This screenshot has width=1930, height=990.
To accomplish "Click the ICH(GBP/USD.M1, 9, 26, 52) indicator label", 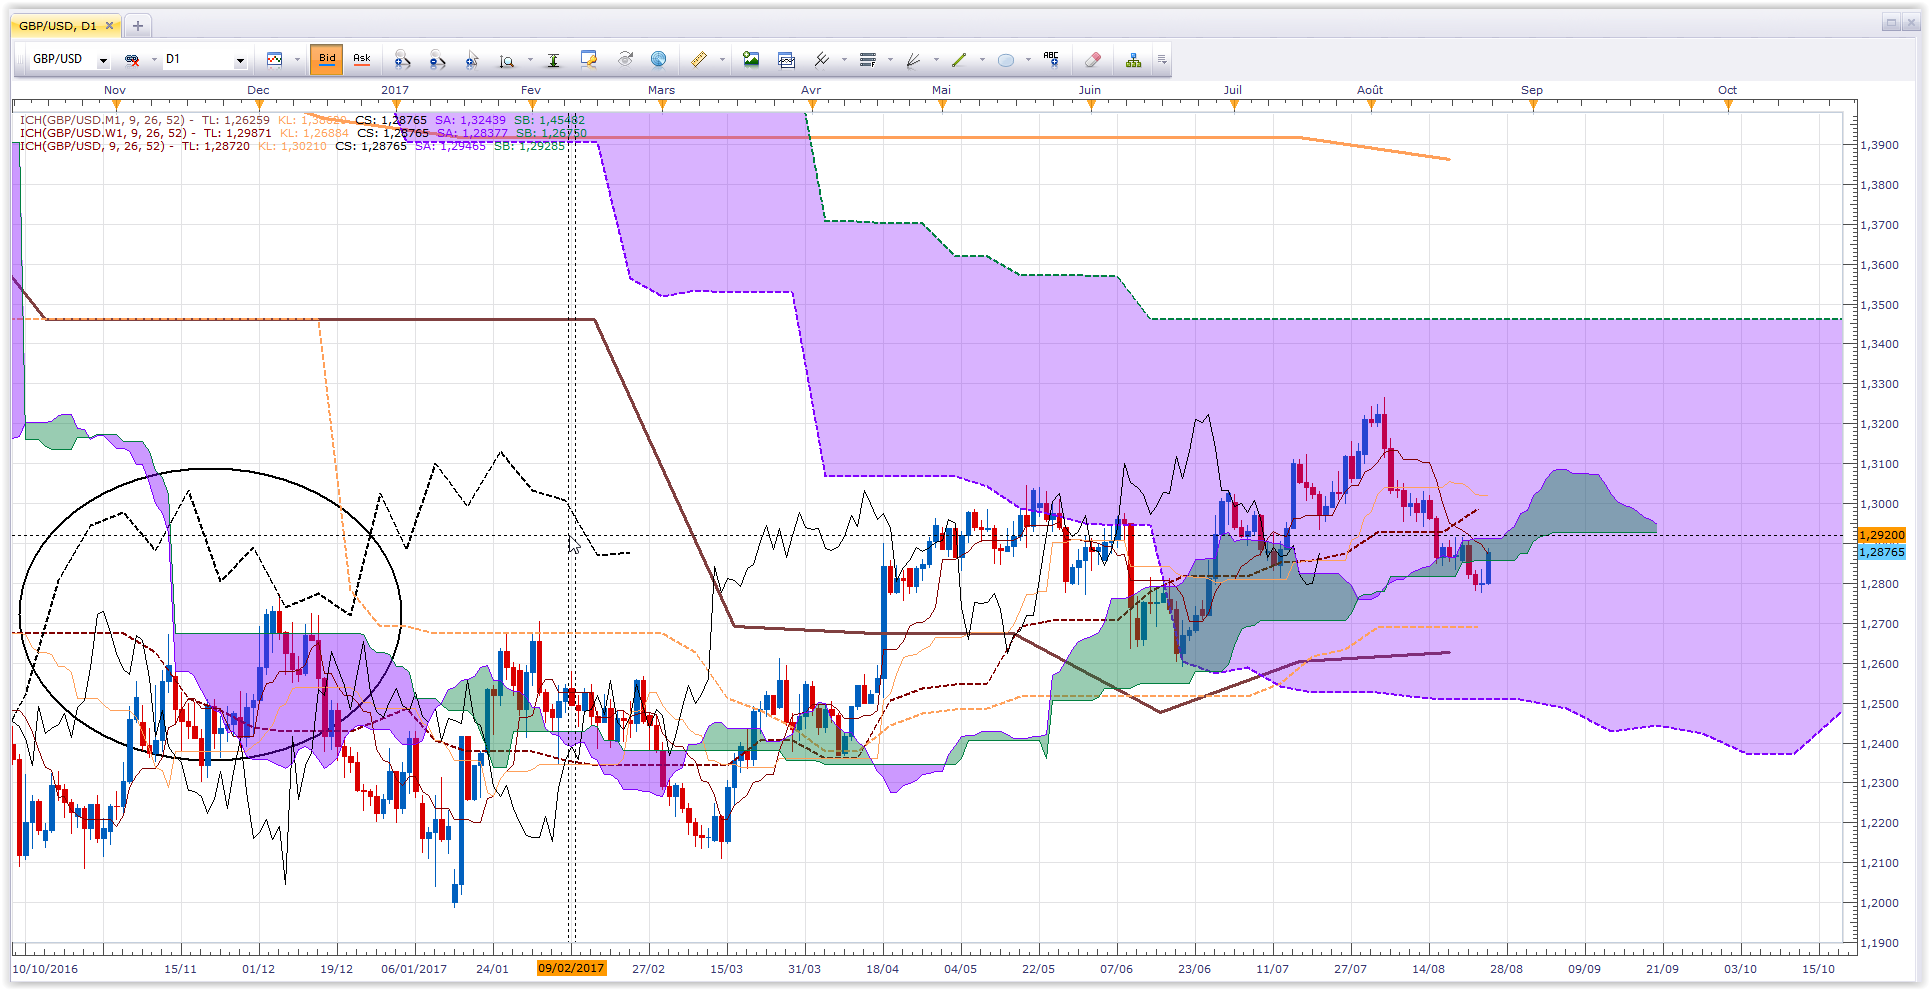I will tap(102, 120).
